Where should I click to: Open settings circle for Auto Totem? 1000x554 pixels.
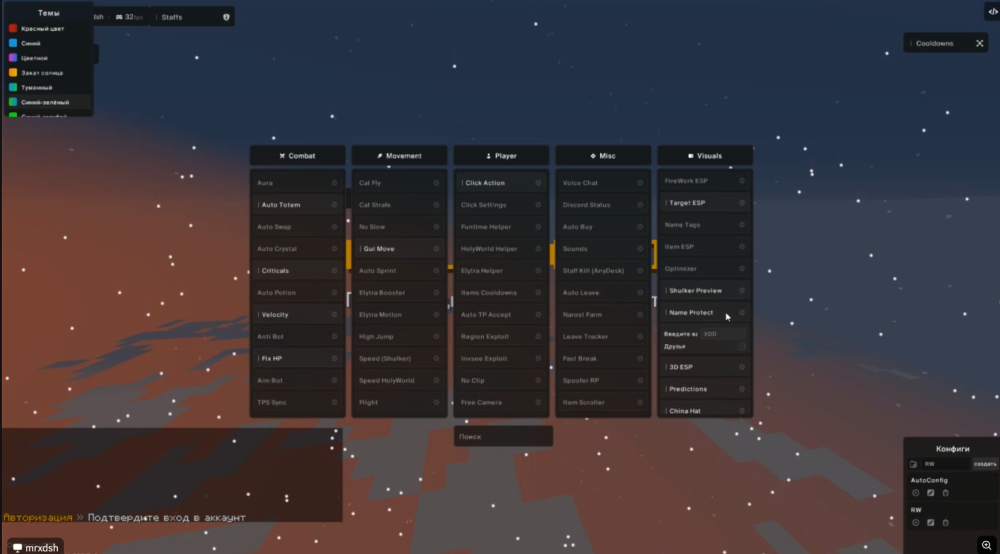click(x=334, y=205)
